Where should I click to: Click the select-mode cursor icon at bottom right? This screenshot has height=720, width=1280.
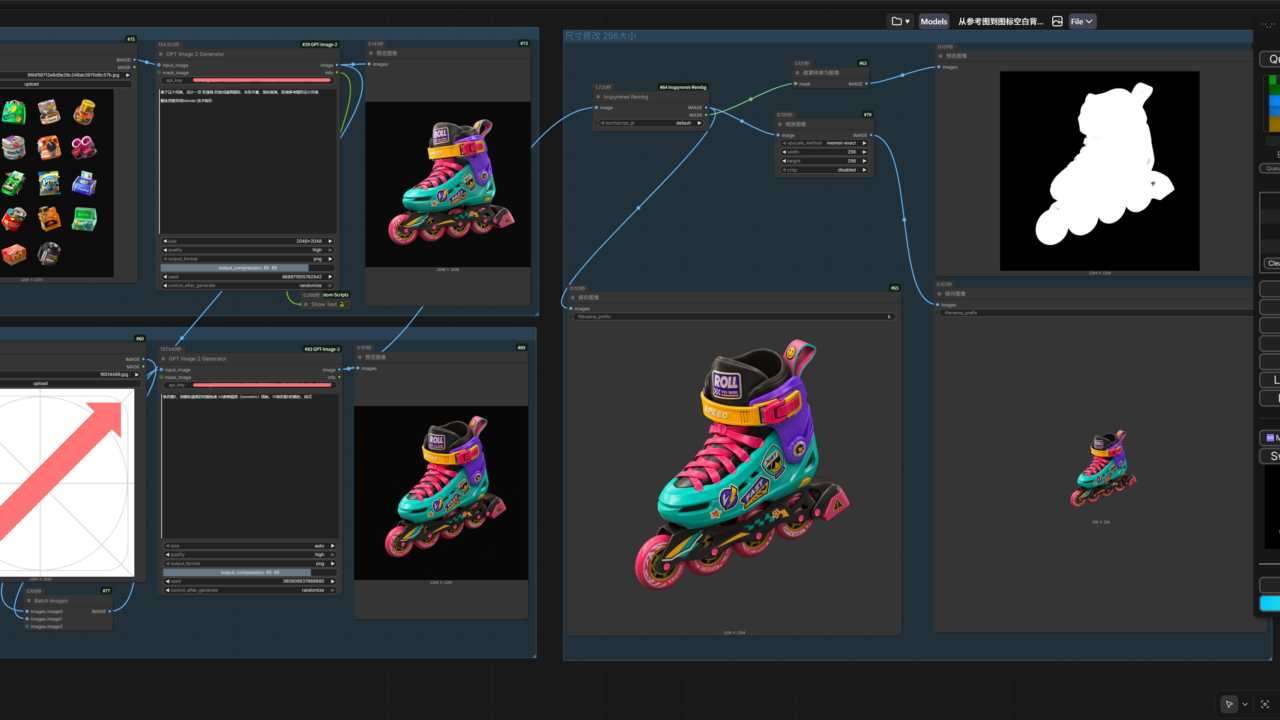(x=1229, y=704)
